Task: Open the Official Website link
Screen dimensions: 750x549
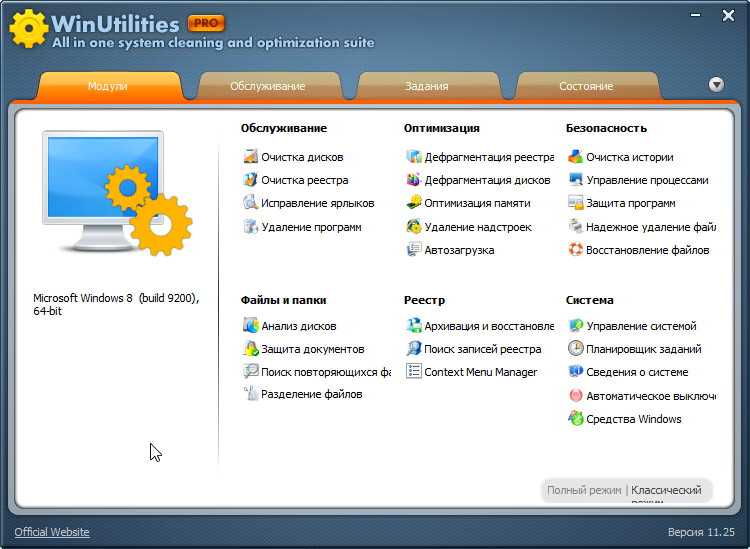Action: [52, 532]
